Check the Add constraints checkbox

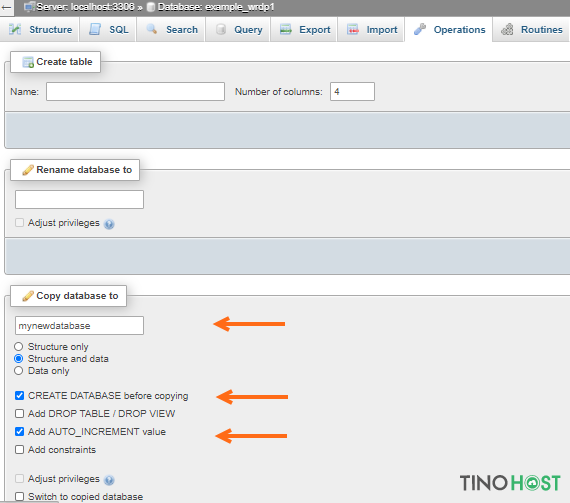20,450
